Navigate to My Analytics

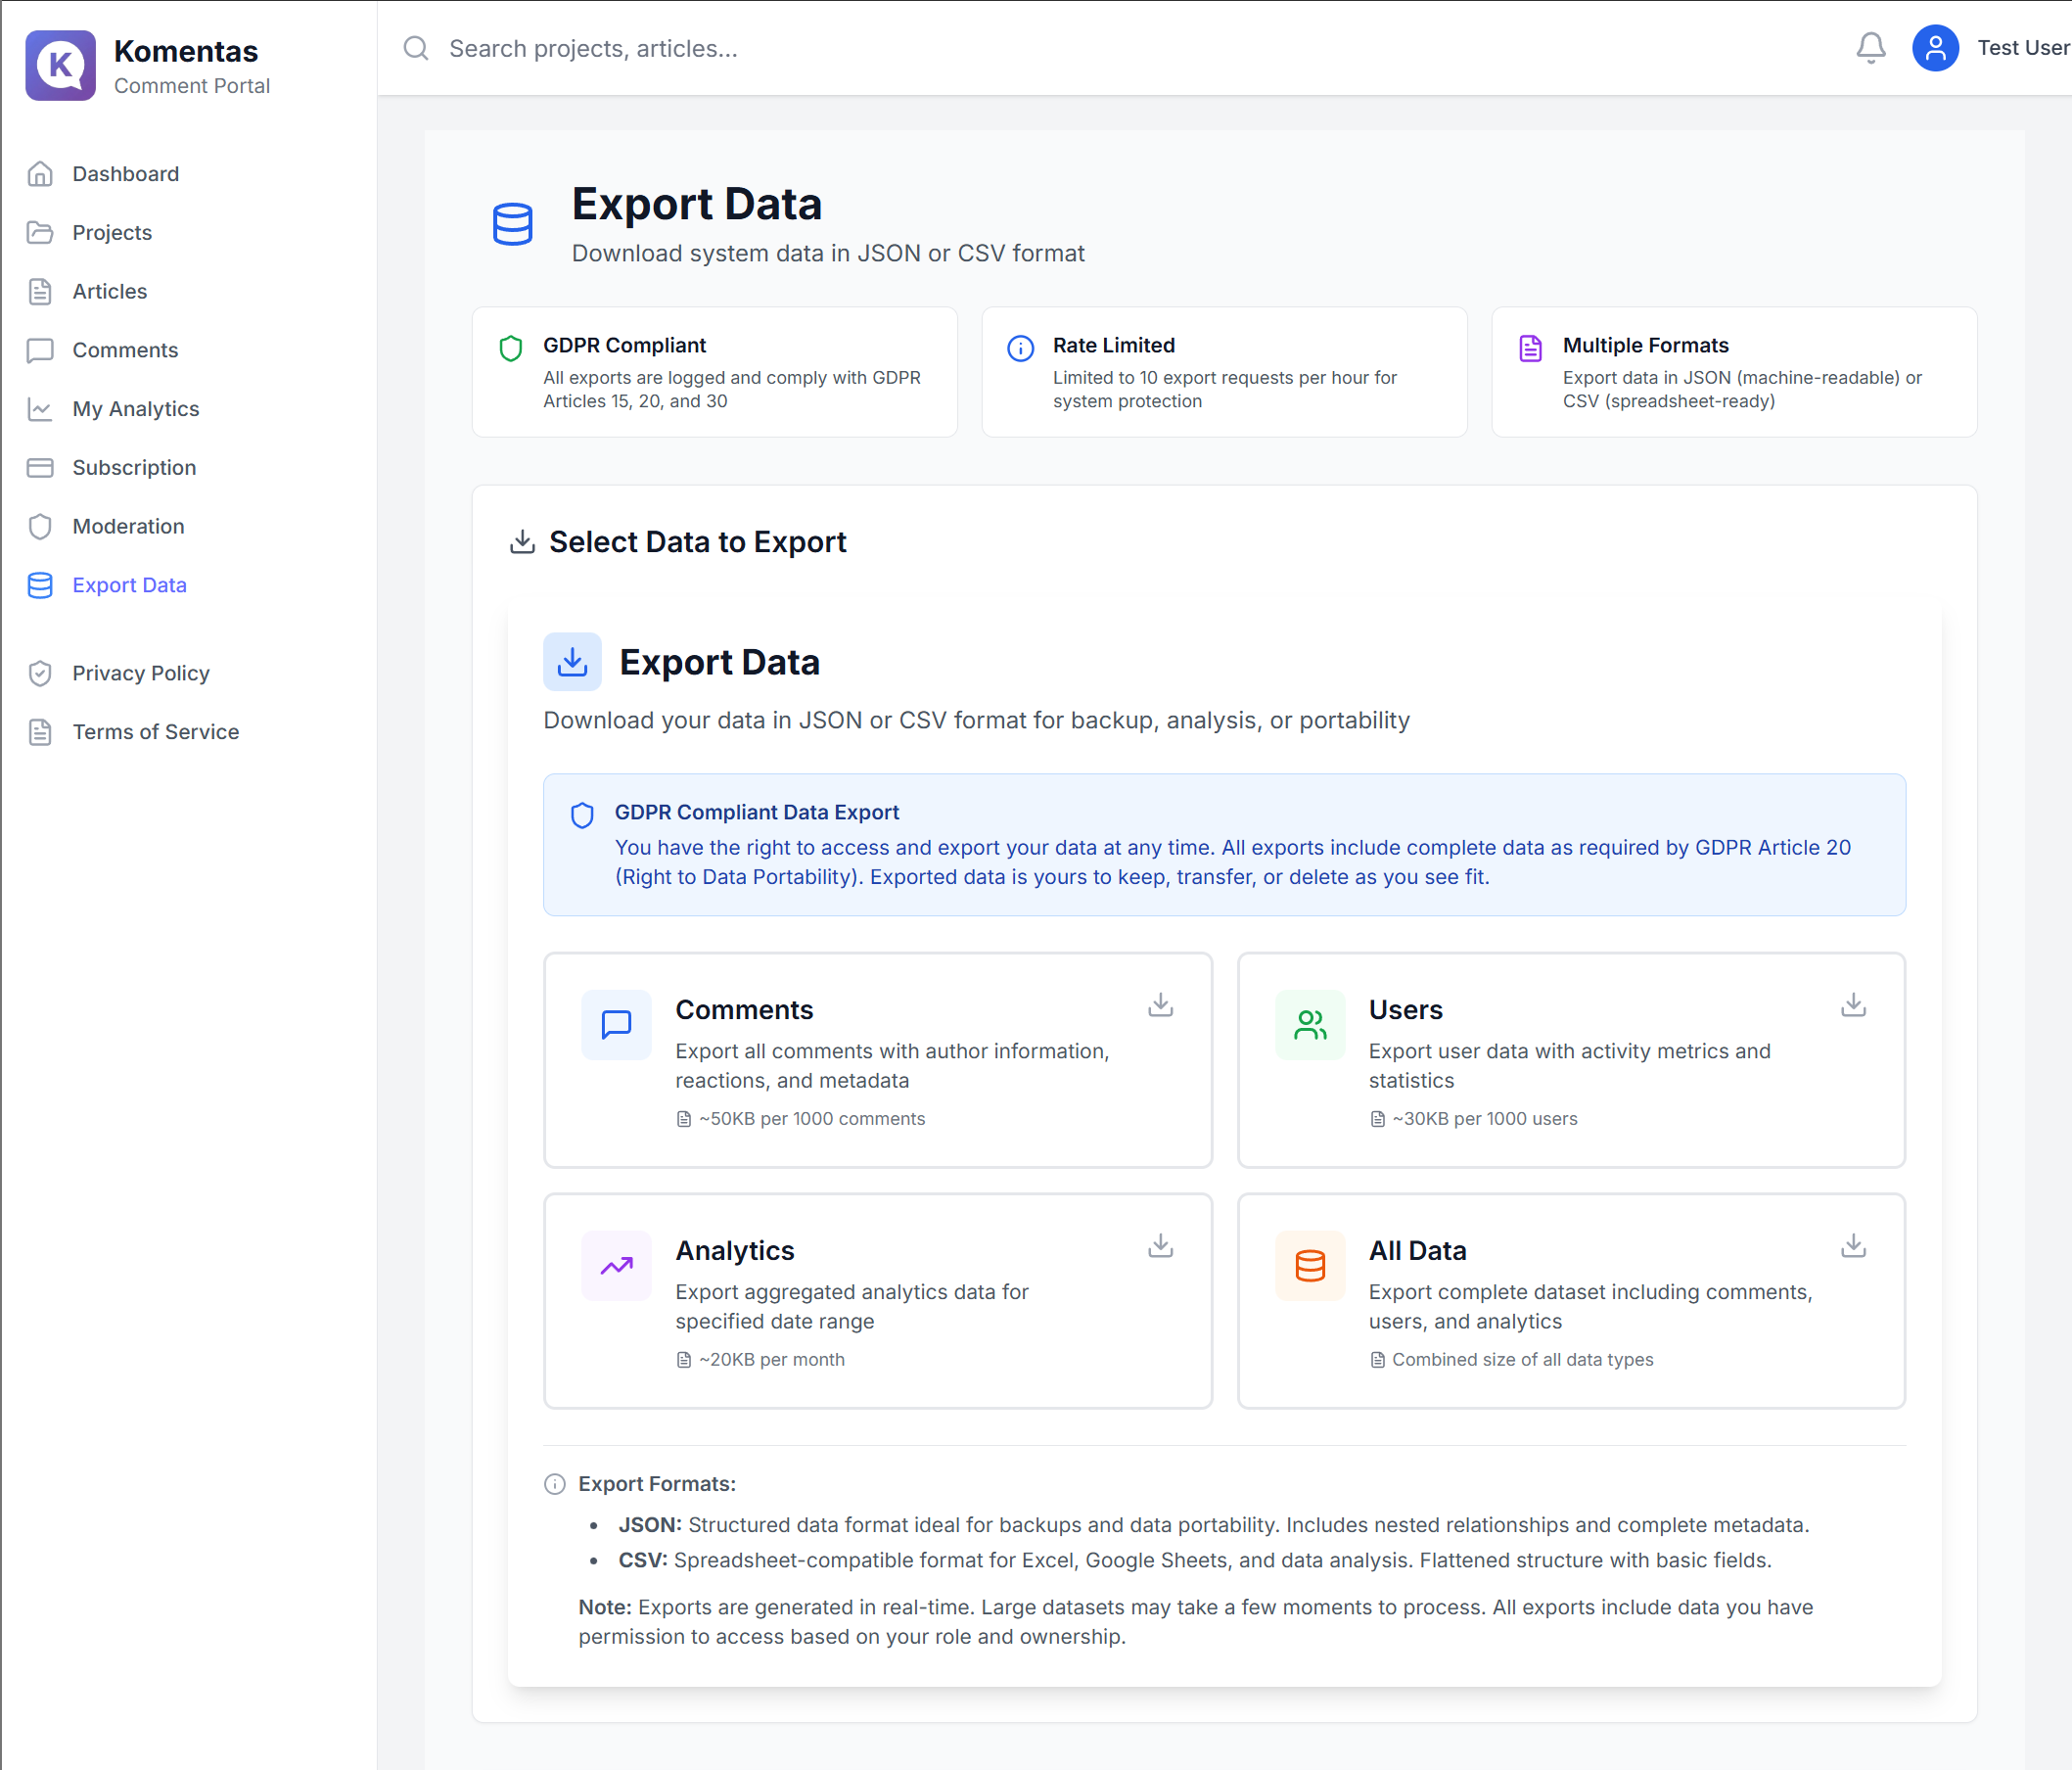tap(135, 409)
